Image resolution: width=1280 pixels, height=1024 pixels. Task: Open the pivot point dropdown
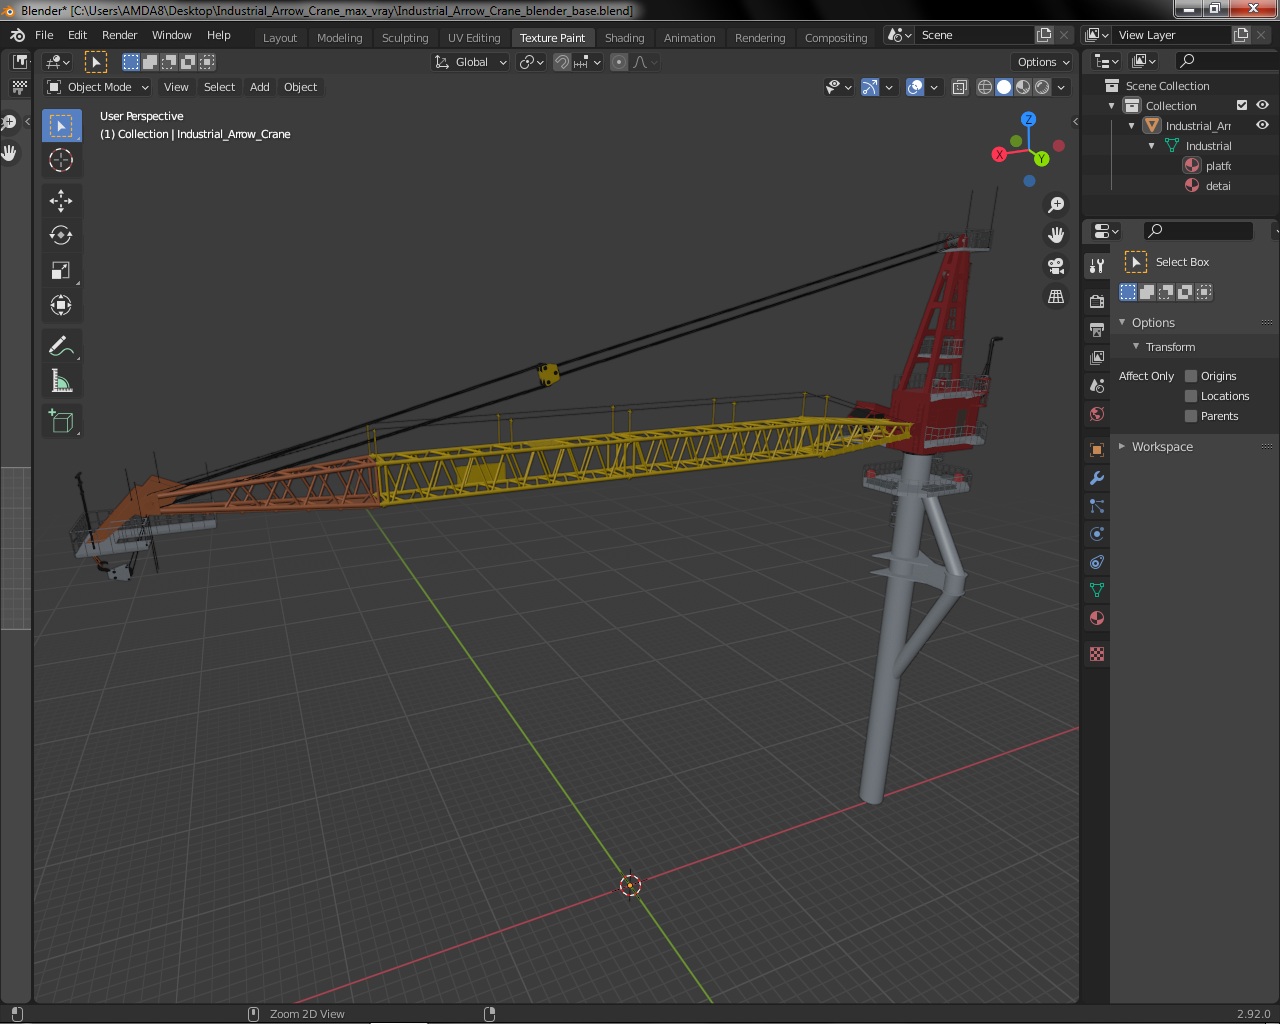(x=532, y=62)
